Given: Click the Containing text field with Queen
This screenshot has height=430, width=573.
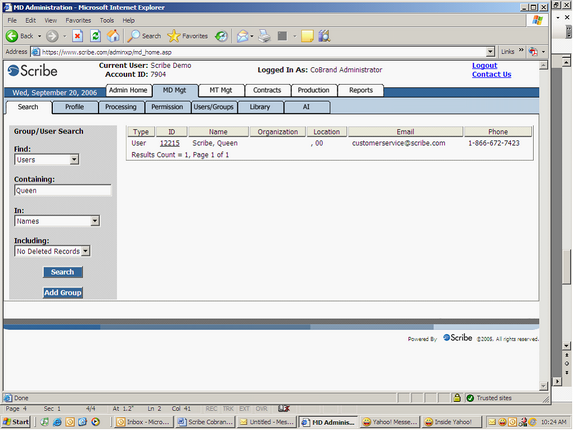Looking at the screenshot, I should tap(63, 190).
